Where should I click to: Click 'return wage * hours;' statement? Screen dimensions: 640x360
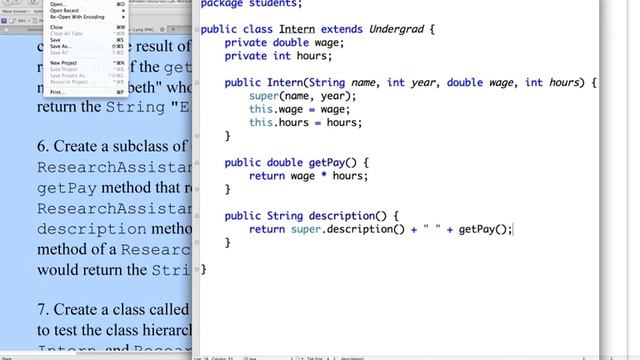click(x=309, y=176)
